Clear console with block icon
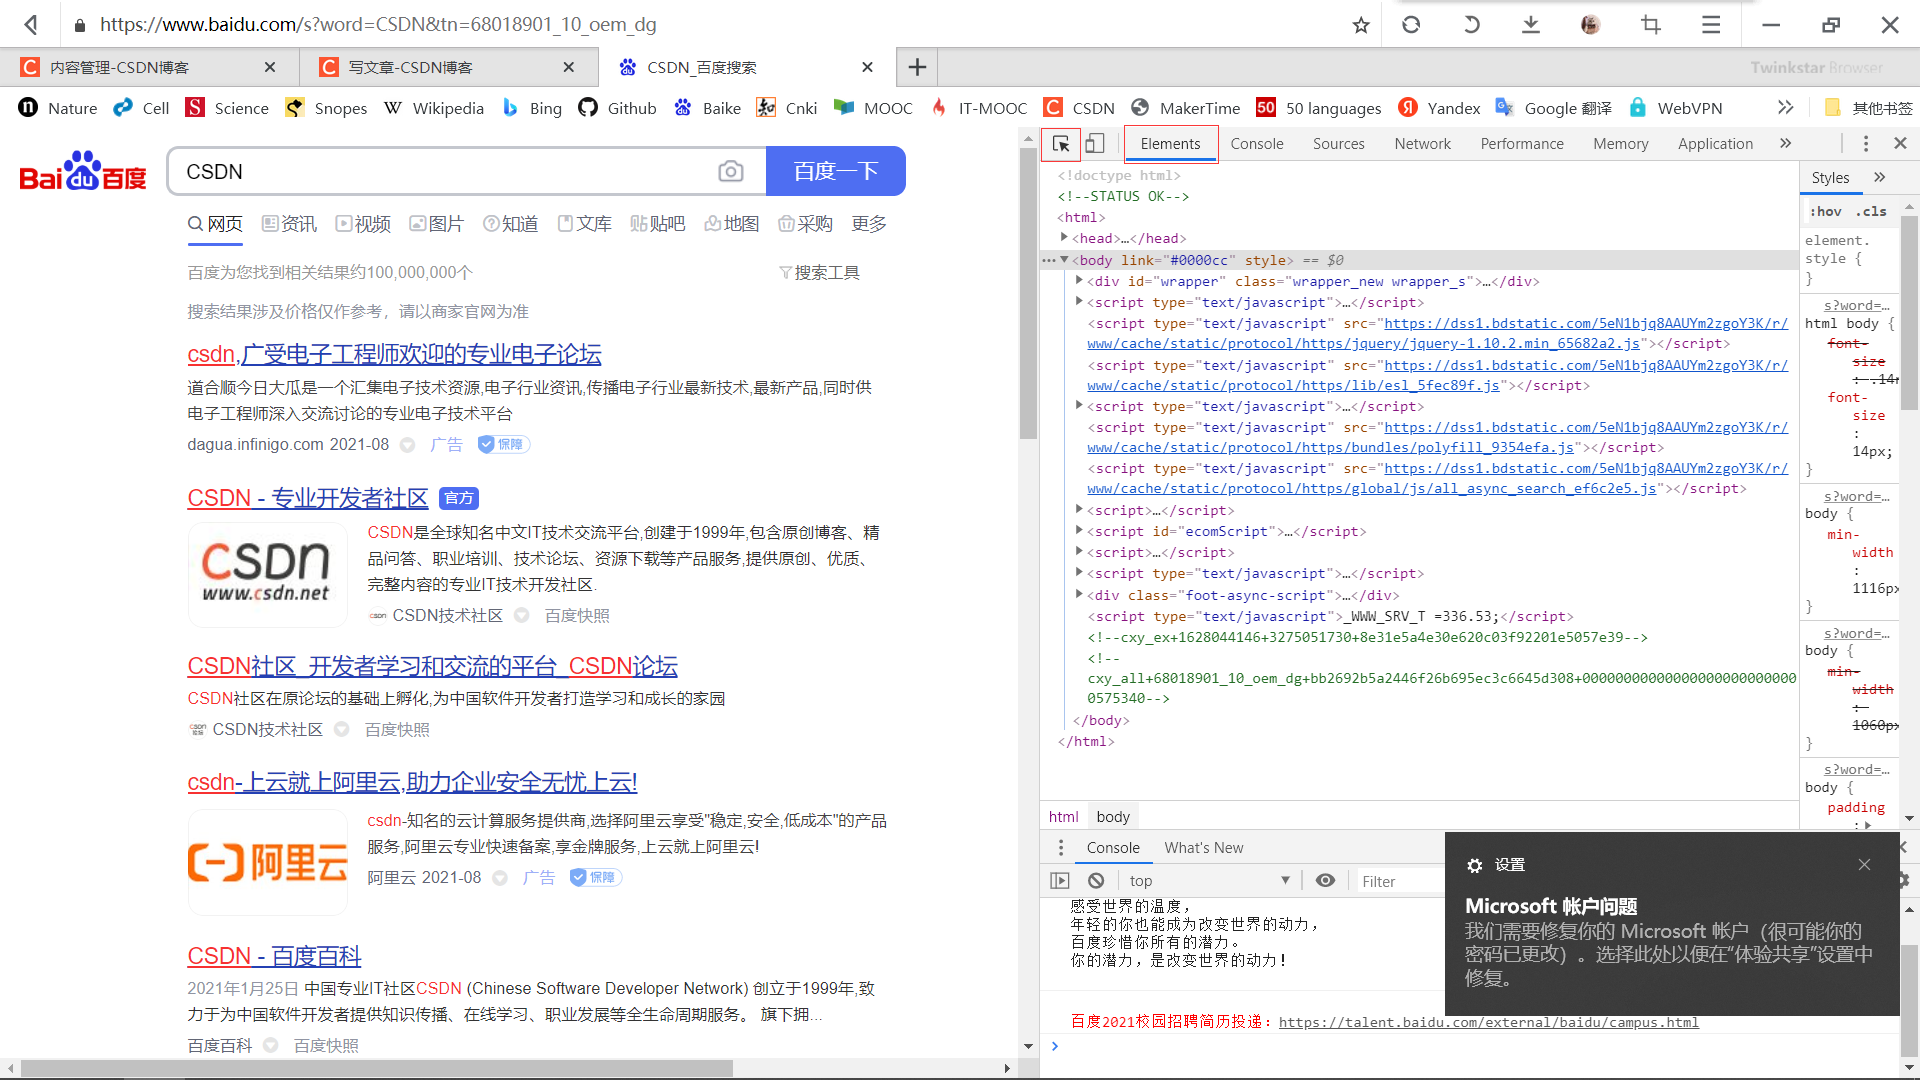This screenshot has height=1080, width=1920. [x=1096, y=881]
